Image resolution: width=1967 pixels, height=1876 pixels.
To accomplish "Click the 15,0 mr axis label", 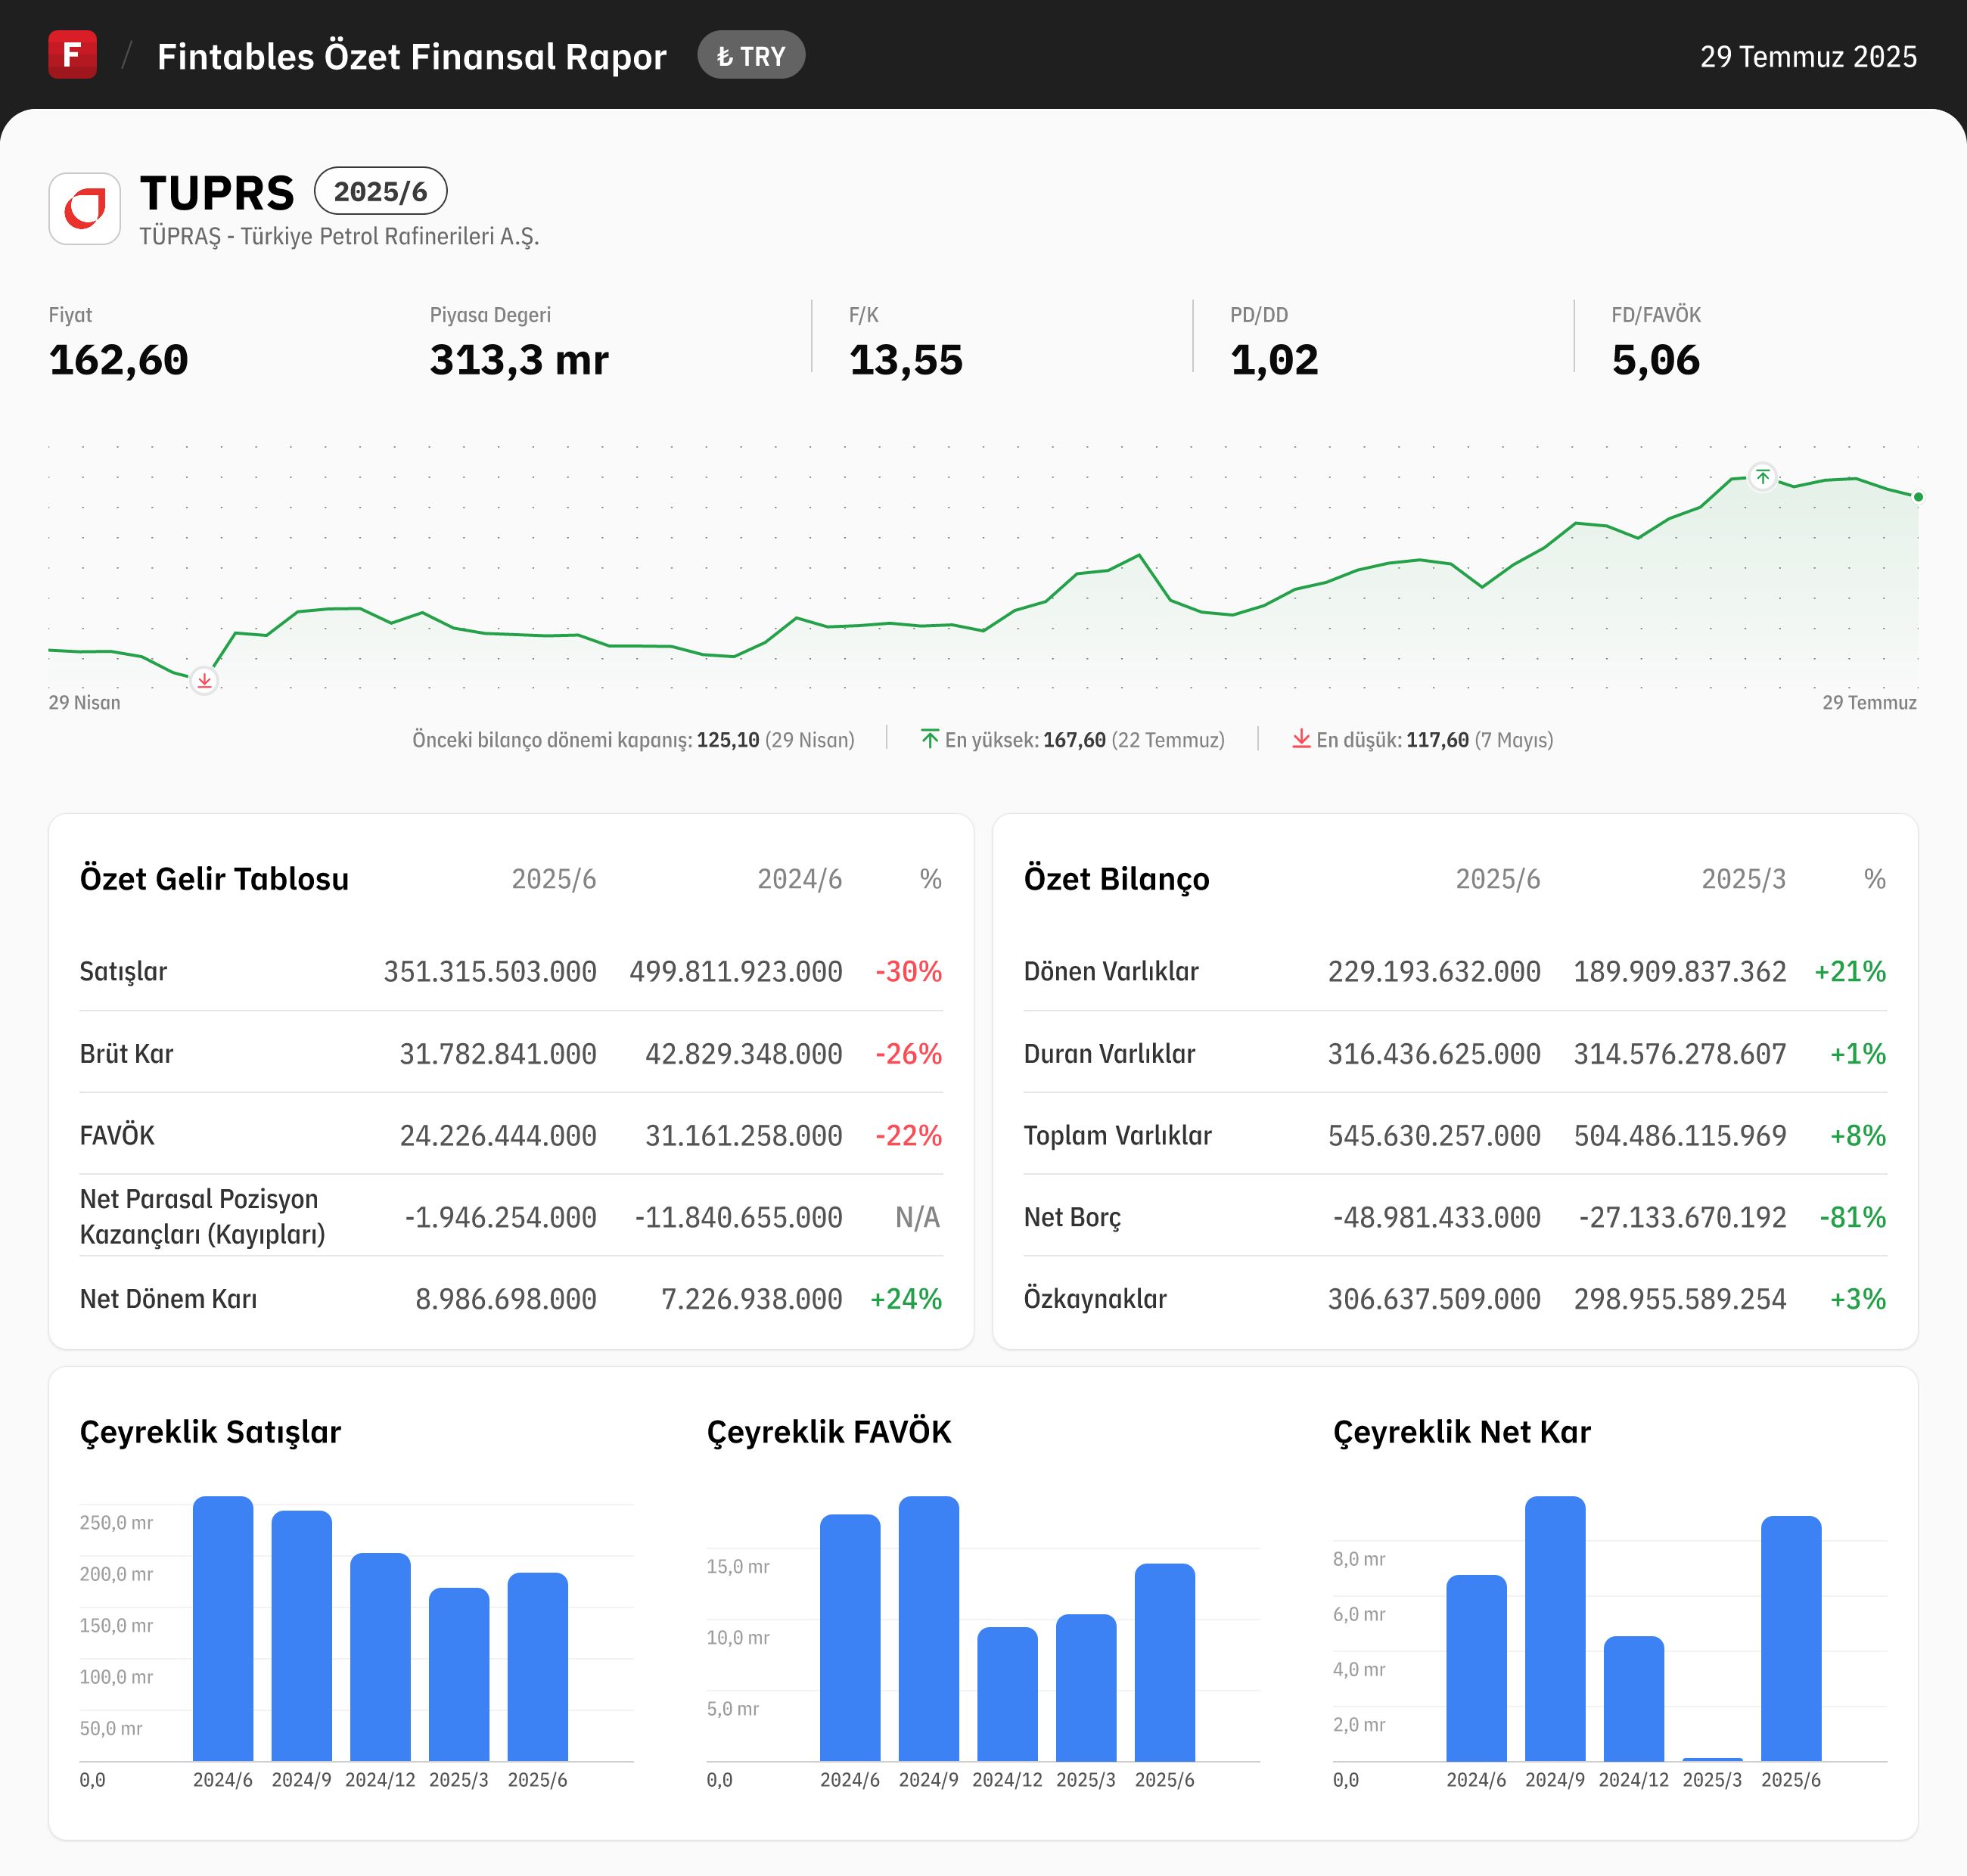I will tap(738, 1567).
